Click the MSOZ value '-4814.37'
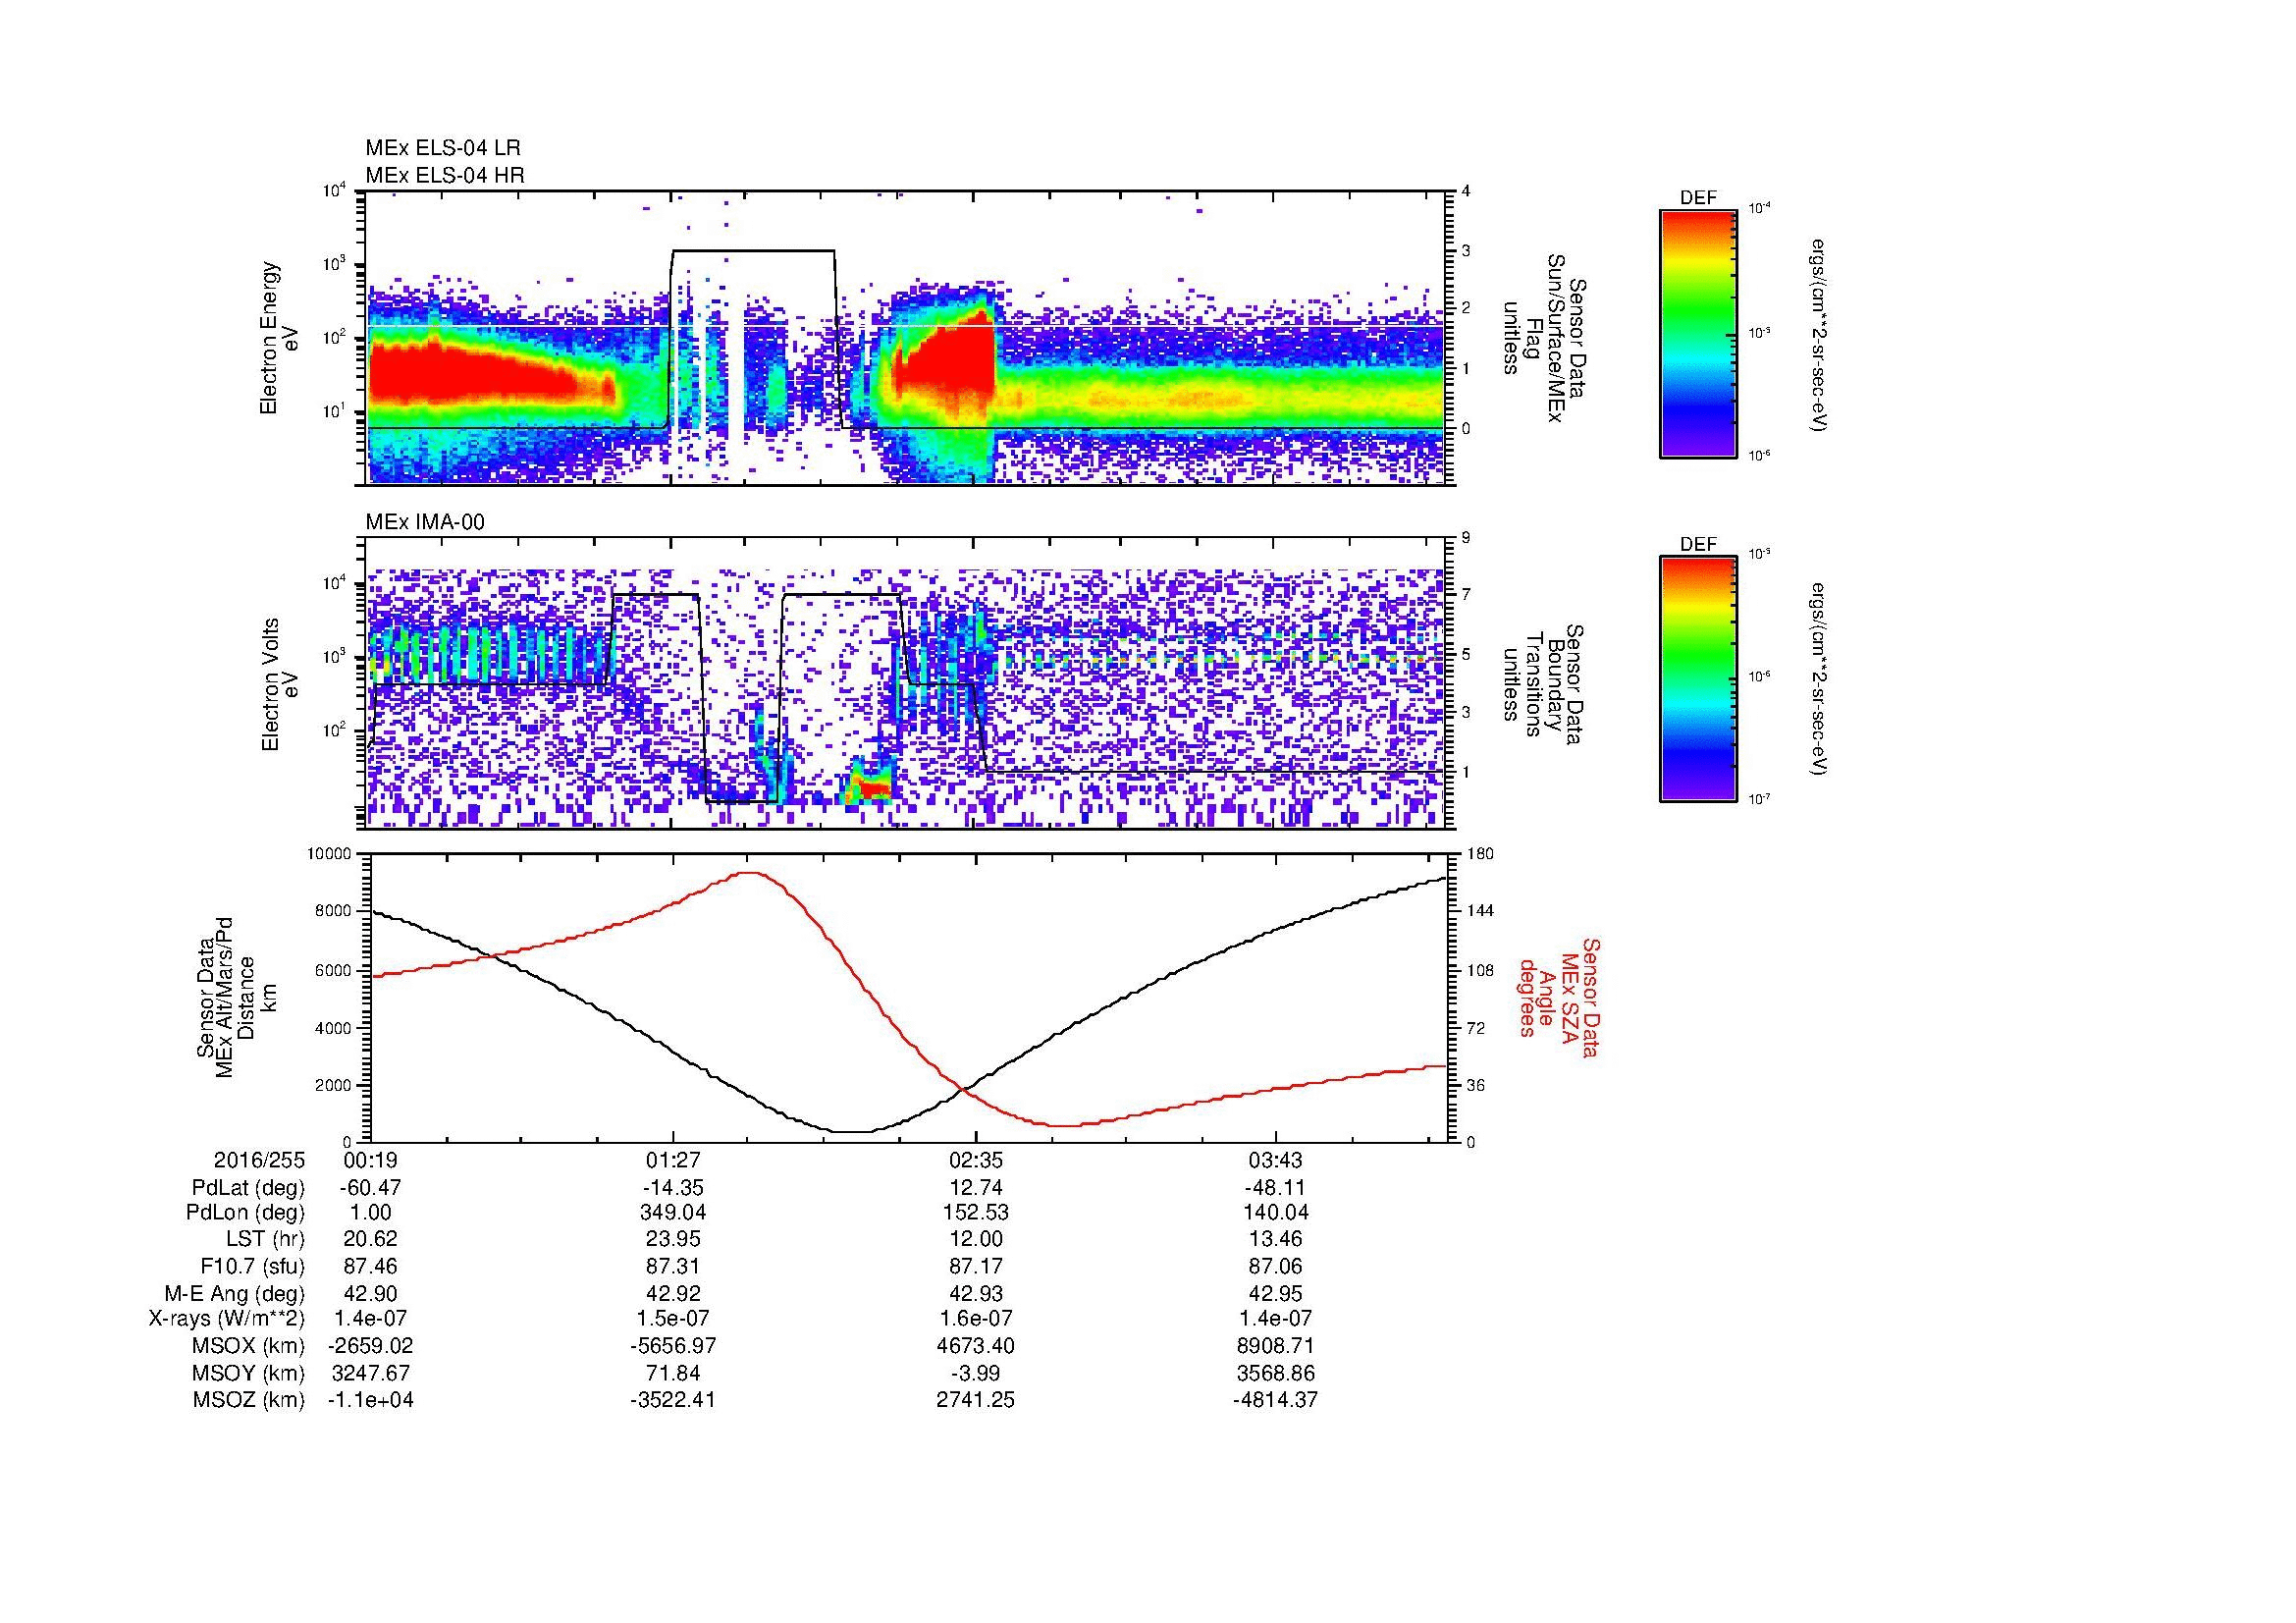The image size is (2296, 1623). pos(1275,1400)
